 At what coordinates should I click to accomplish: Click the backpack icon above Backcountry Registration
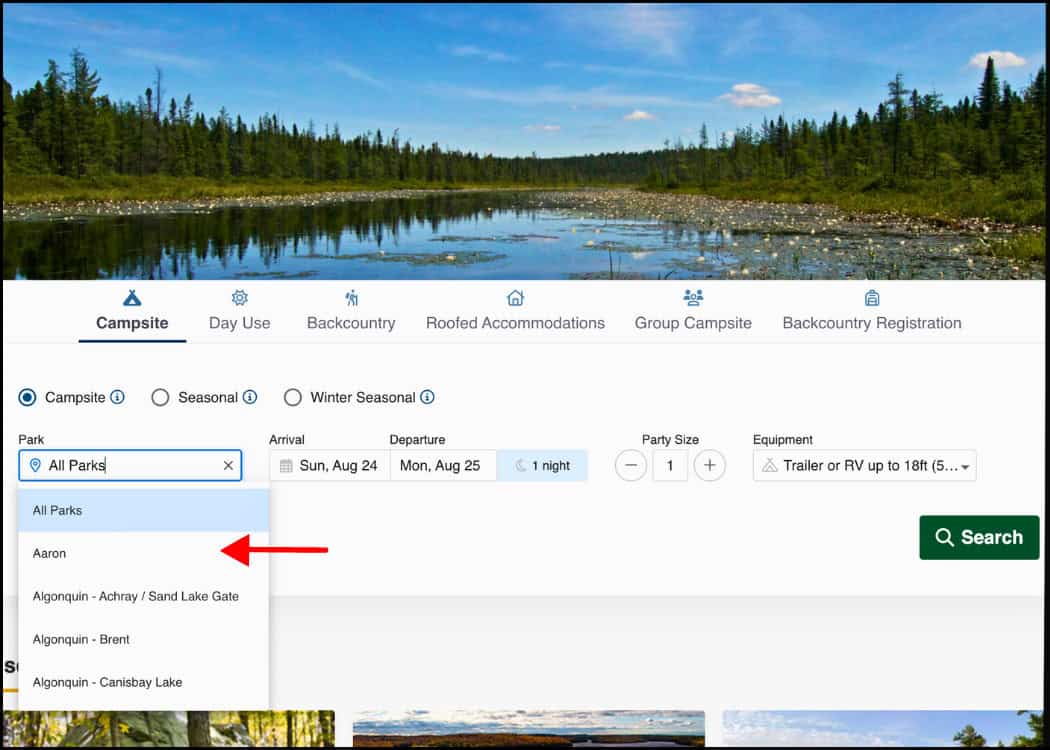[x=872, y=297]
